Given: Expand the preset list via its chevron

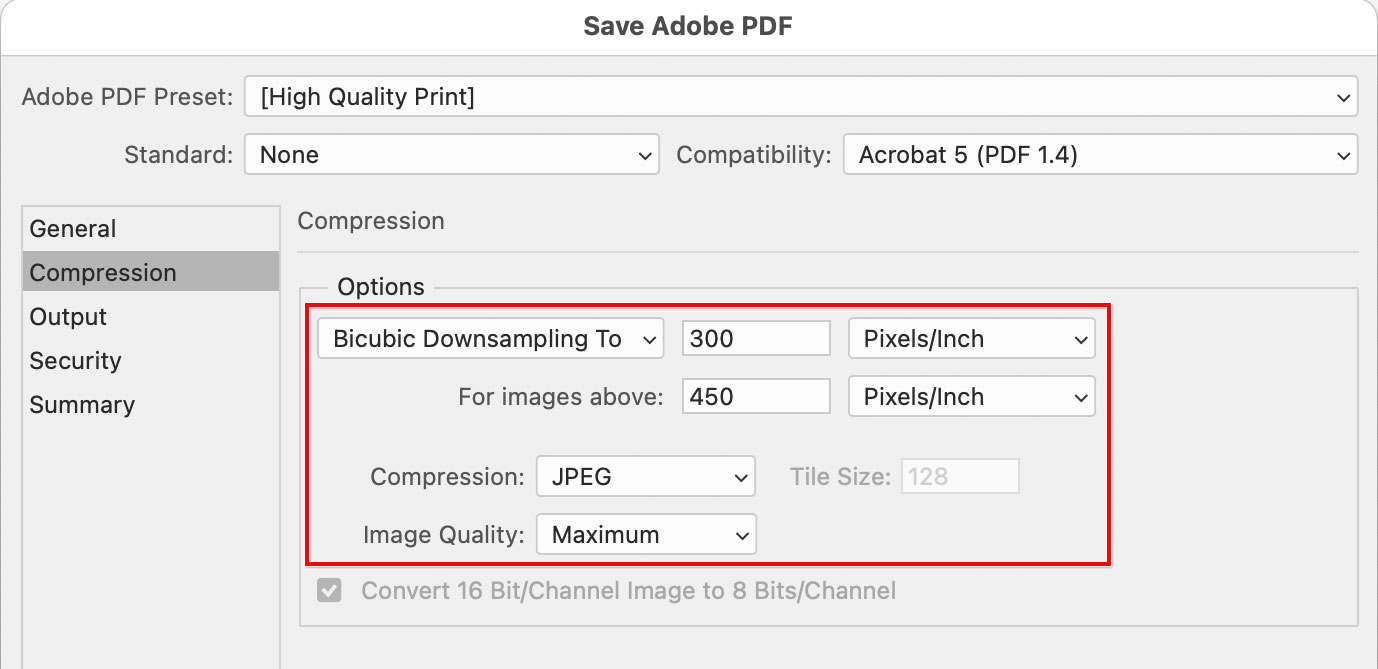Looking at the screenshot, I should pyautogui.click(x=1346, y=97).
